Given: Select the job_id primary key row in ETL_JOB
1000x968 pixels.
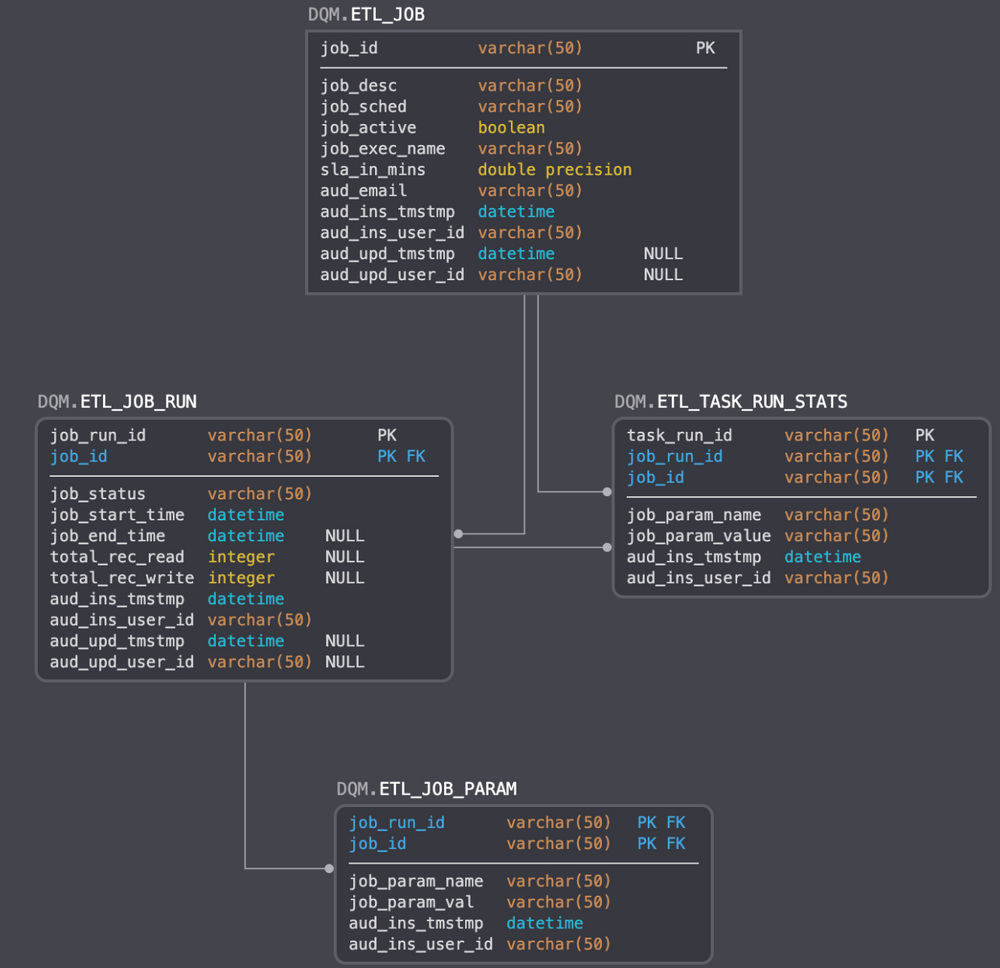Looking at the screenshot, I should [x=349, y=48].
